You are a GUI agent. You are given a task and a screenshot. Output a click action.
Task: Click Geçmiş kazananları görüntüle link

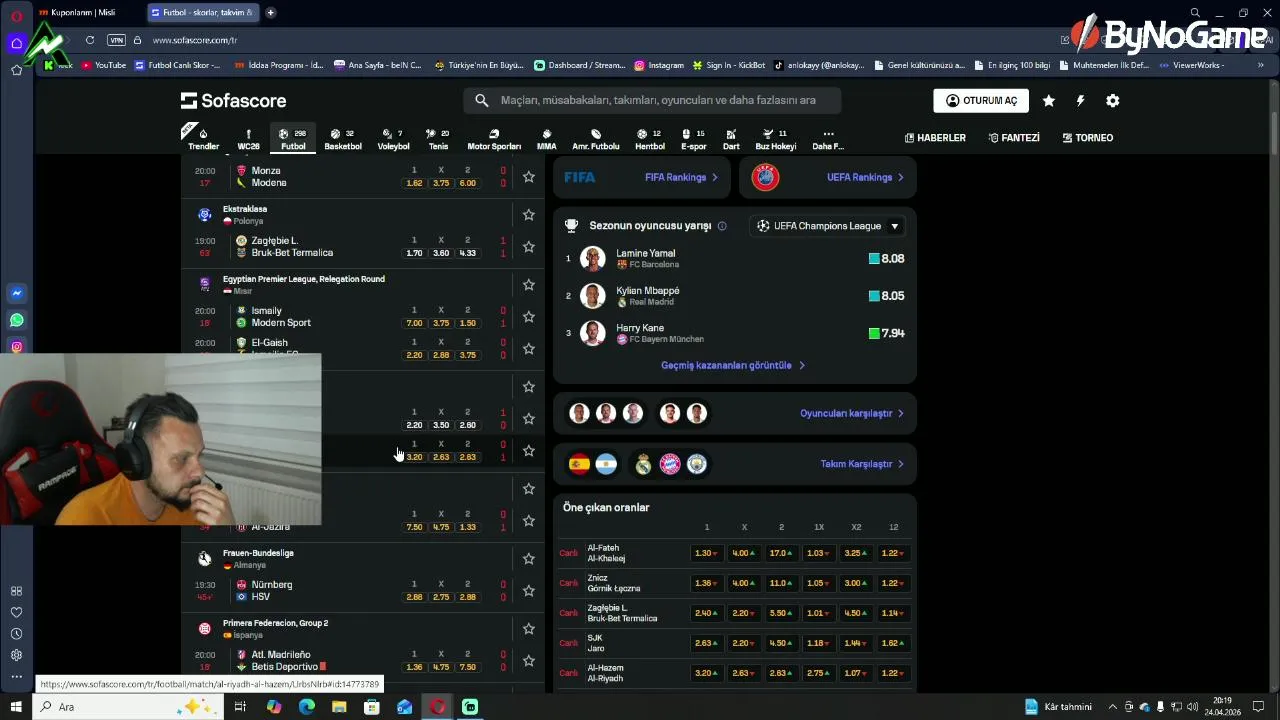coord(733,365)
